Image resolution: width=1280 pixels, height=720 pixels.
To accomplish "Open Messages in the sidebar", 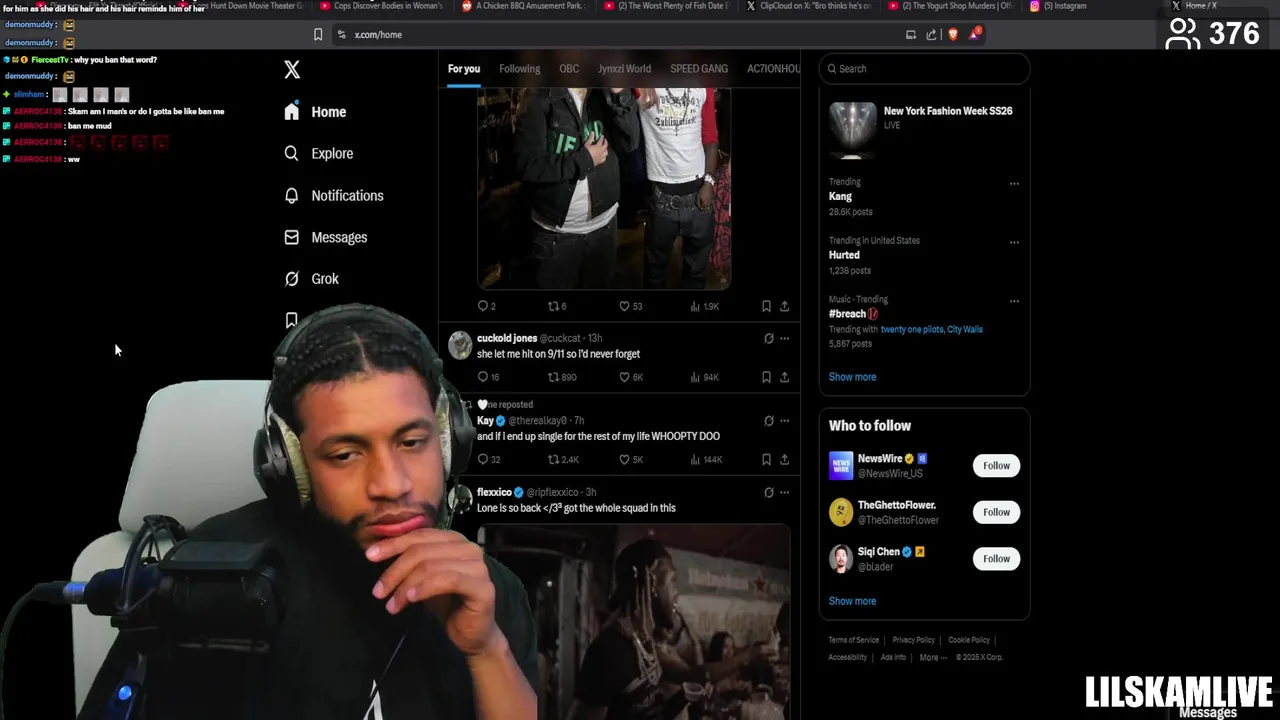I will point(326,237).
